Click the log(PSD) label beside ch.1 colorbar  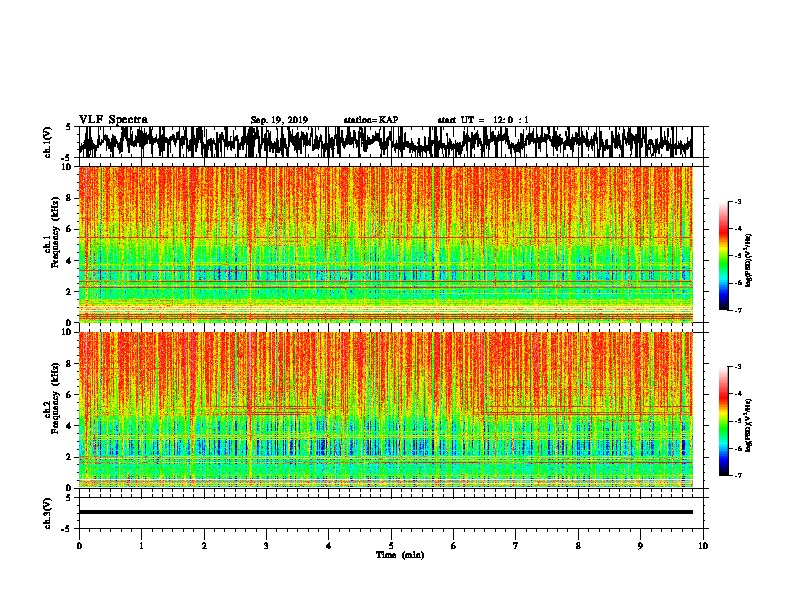pyautogui.click(x=749, y=261)
